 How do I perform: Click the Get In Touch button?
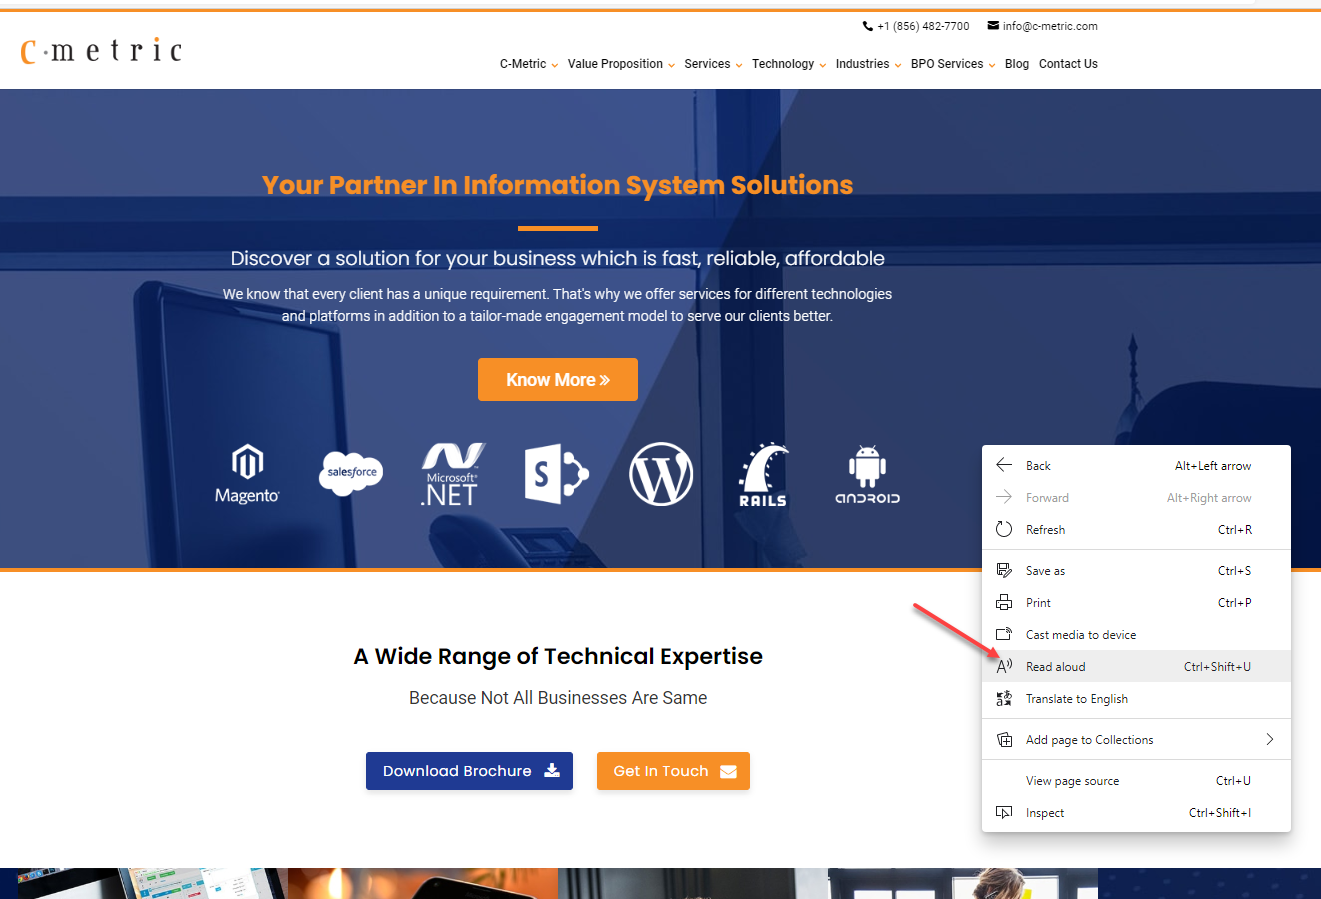pyautogui.click(x=673, y=771)
